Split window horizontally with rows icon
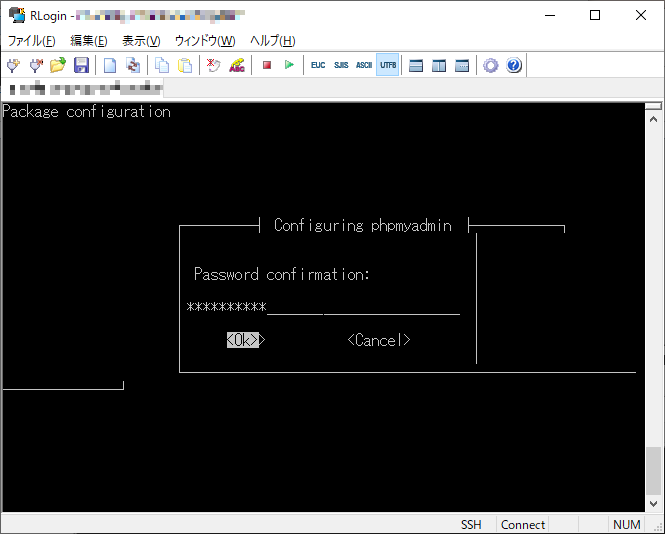The image size is (665, 534). click(416, 65)
